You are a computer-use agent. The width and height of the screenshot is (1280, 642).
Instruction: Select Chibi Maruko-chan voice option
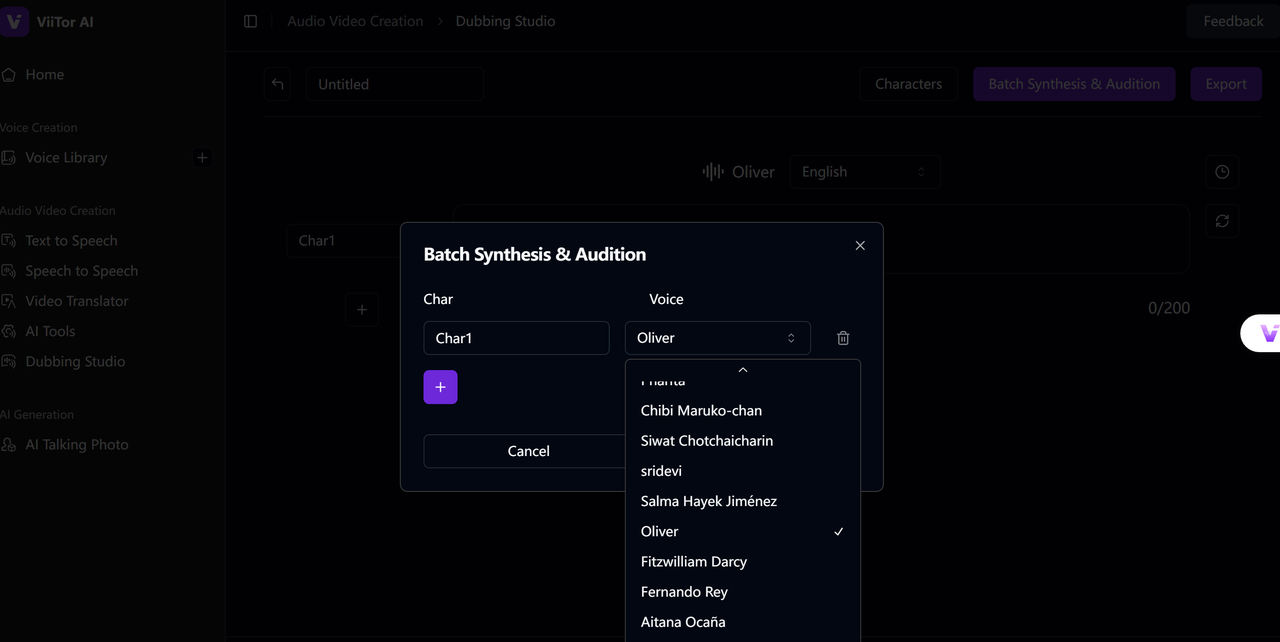(701, 411)
